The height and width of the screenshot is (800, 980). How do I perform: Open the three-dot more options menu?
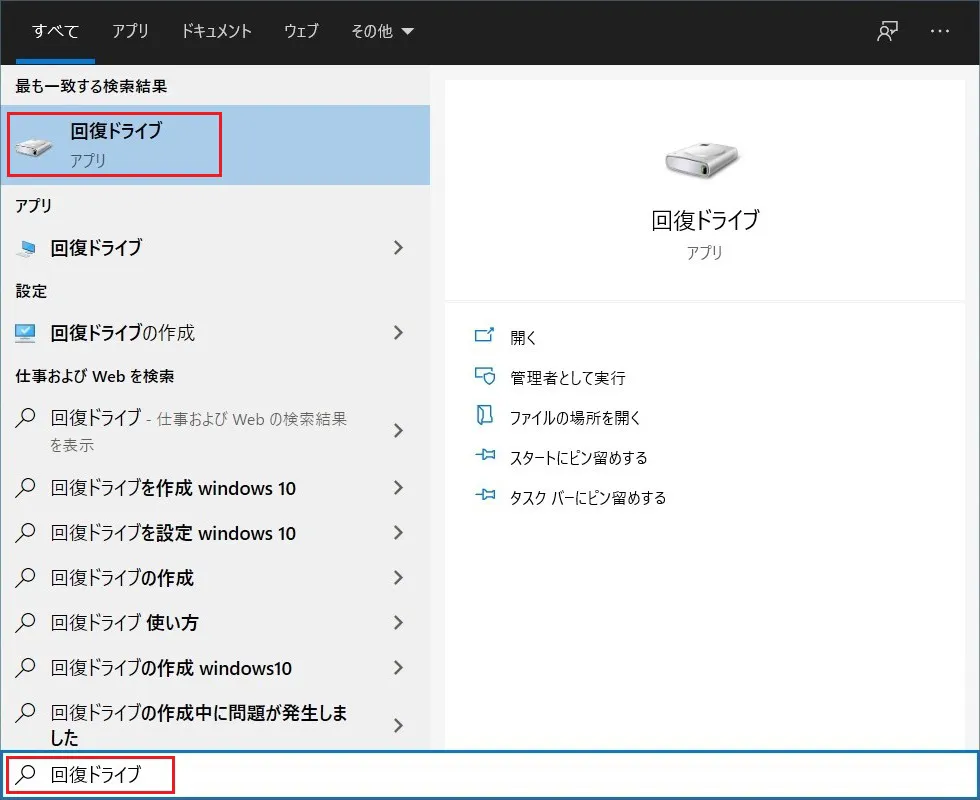[939, 31]
